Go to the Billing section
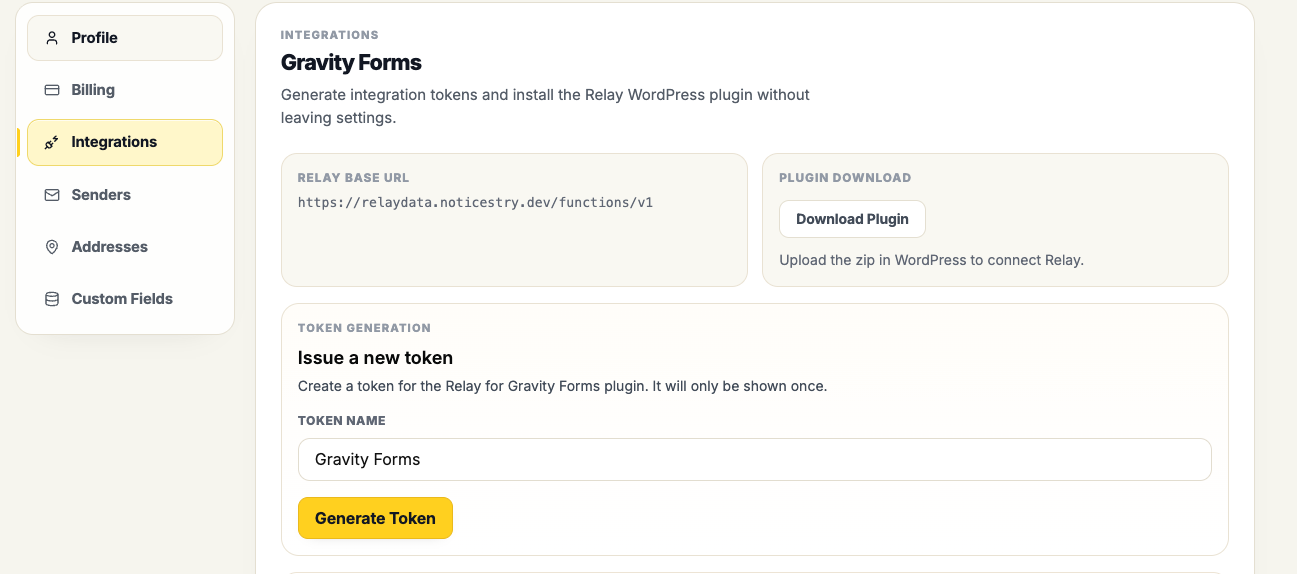 pyautogui.click(x=125, y=90)
